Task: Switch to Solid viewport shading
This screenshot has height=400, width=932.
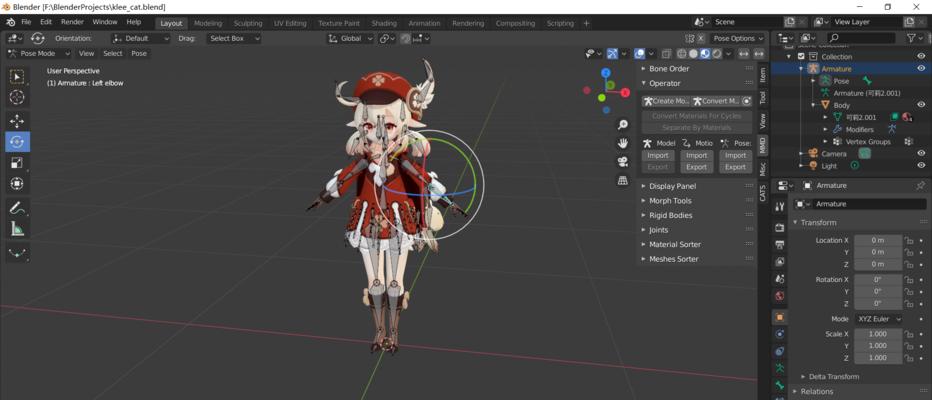Action: tap(693, 53)
